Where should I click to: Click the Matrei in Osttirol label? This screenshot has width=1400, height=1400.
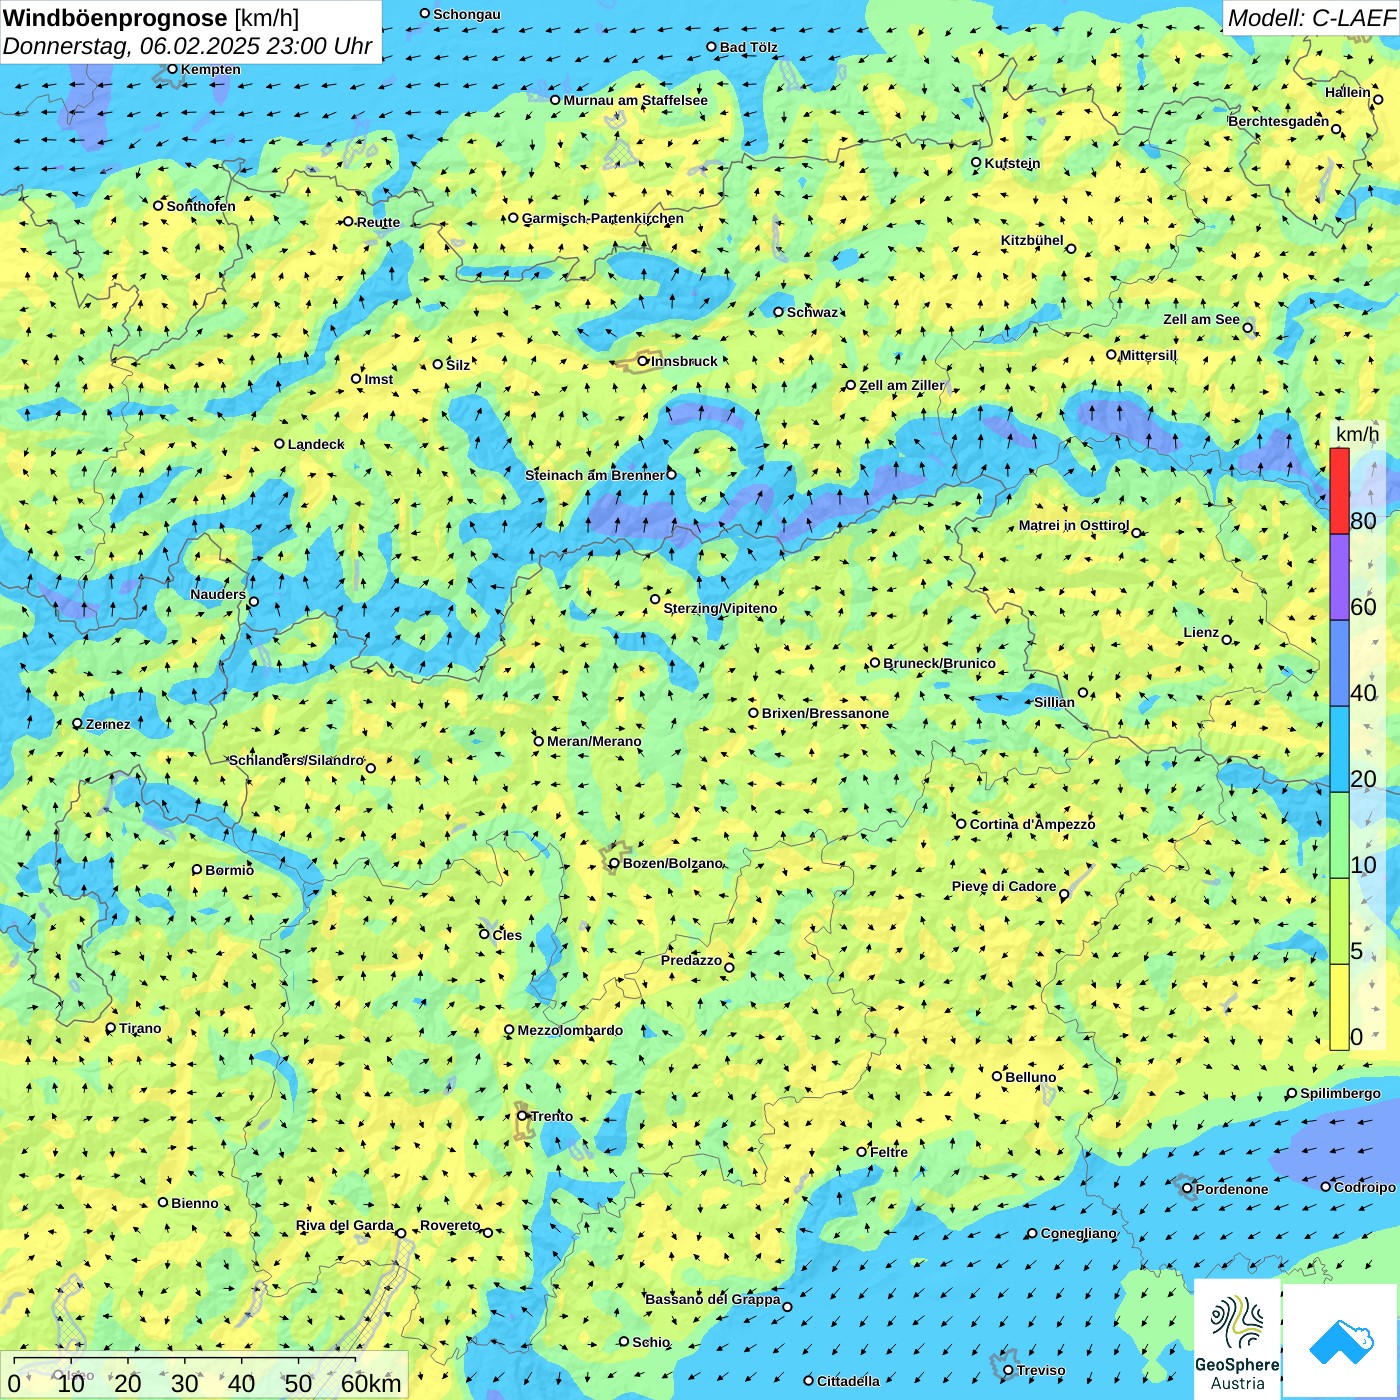[x=1074, y=525]
